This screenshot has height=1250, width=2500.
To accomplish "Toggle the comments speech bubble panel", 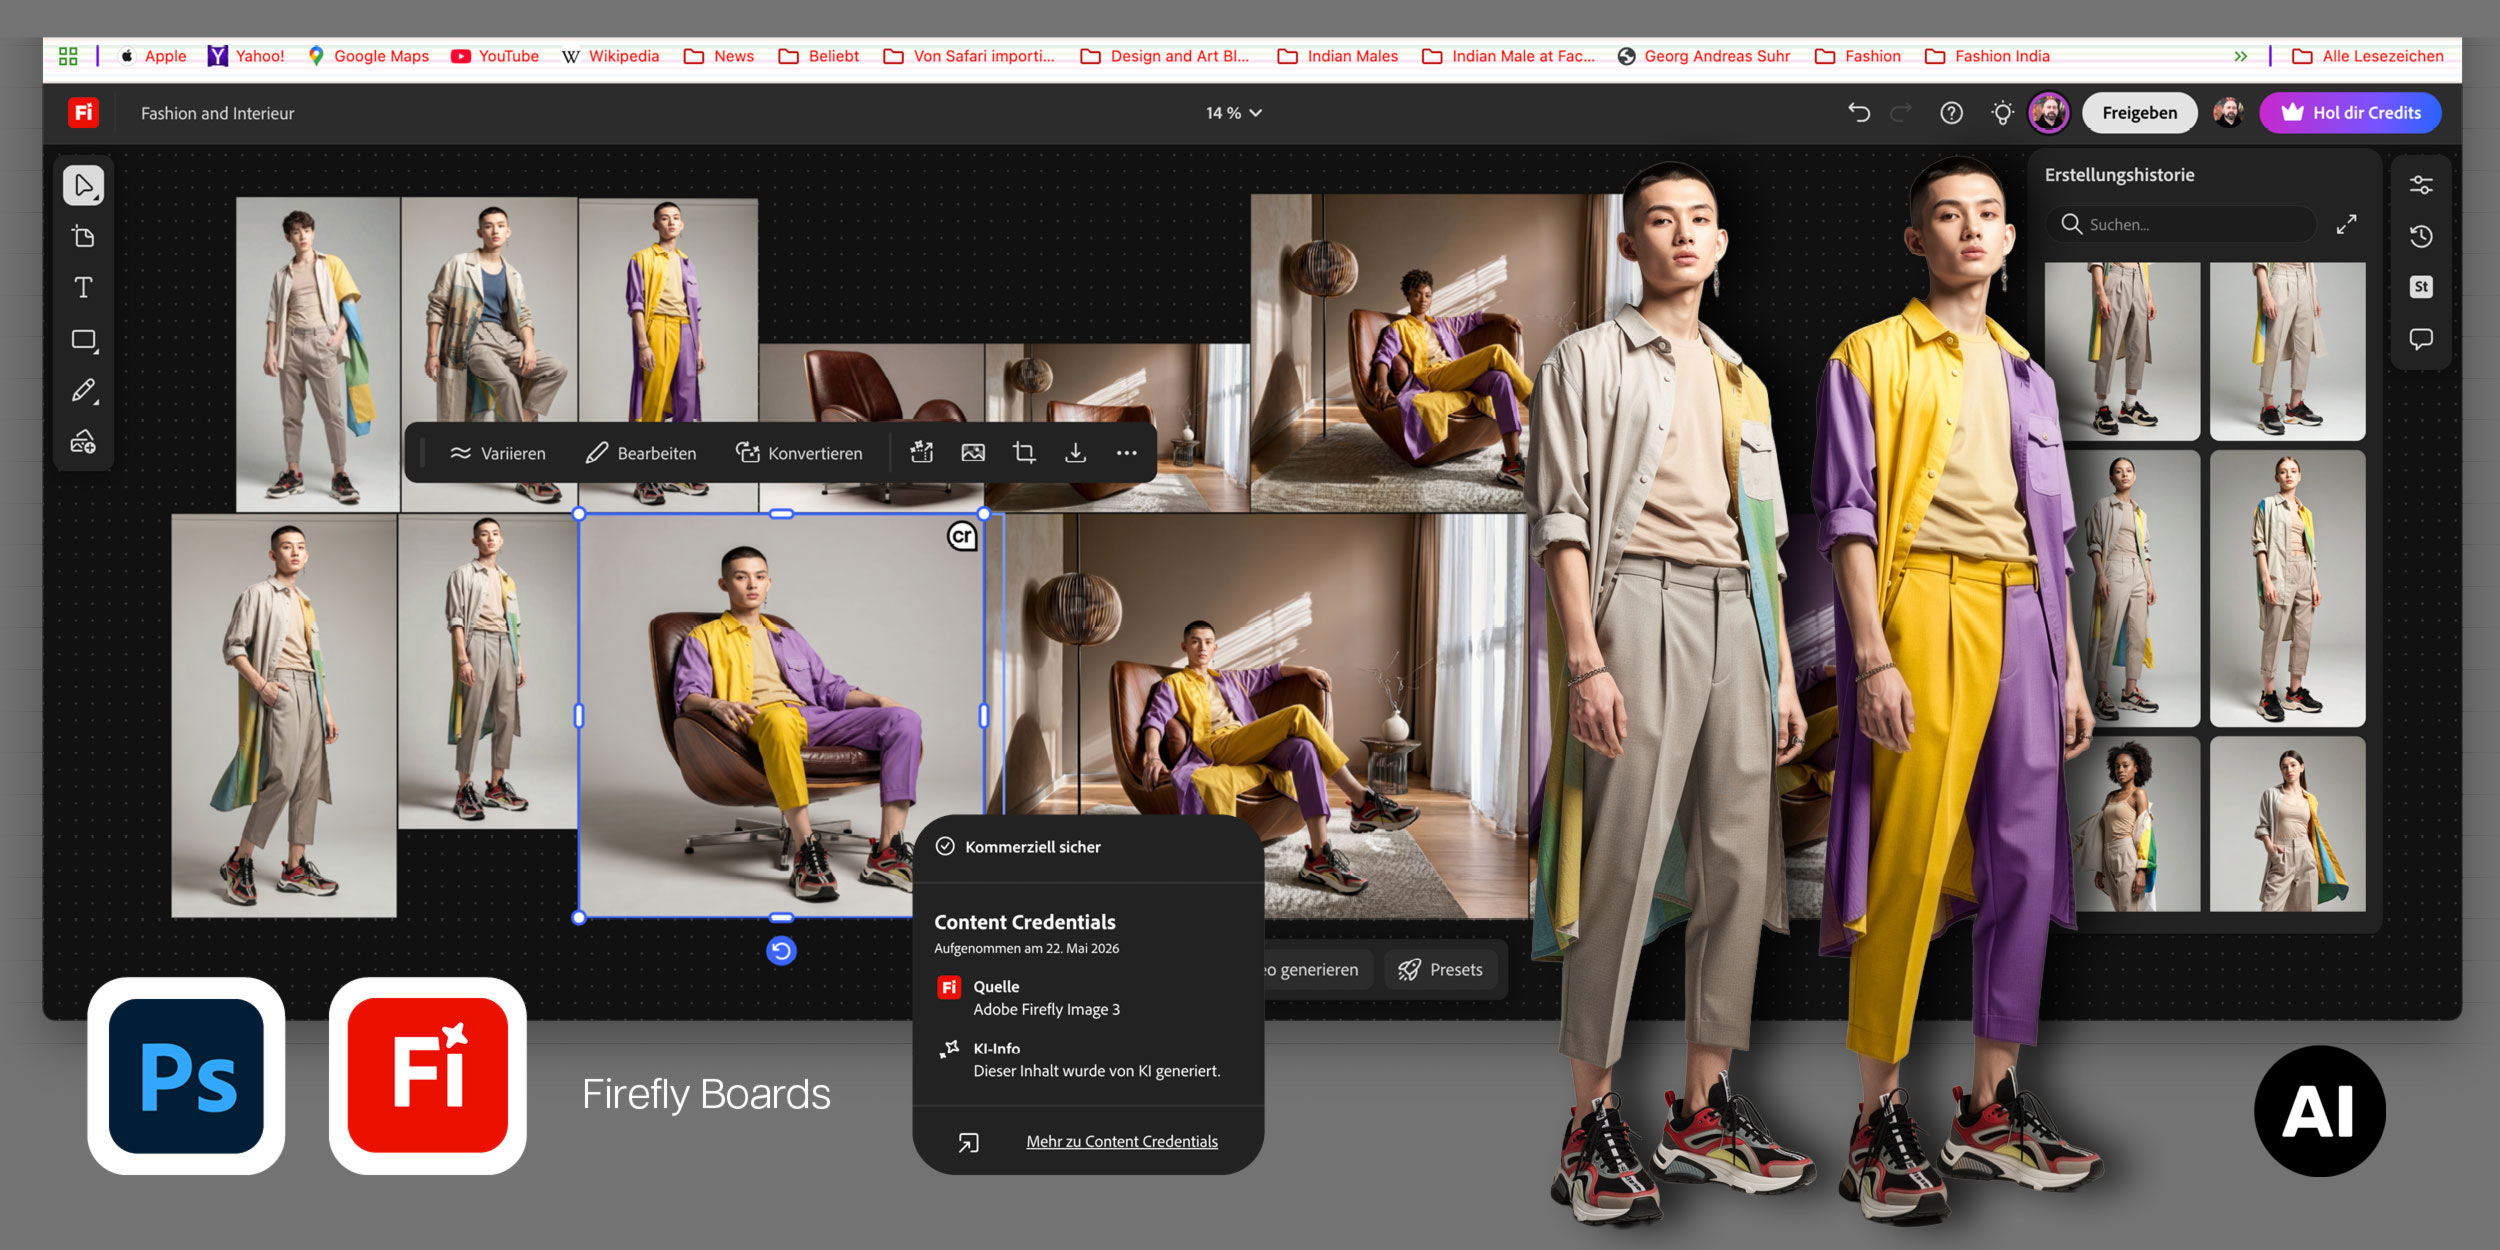I will point(2421,339).
